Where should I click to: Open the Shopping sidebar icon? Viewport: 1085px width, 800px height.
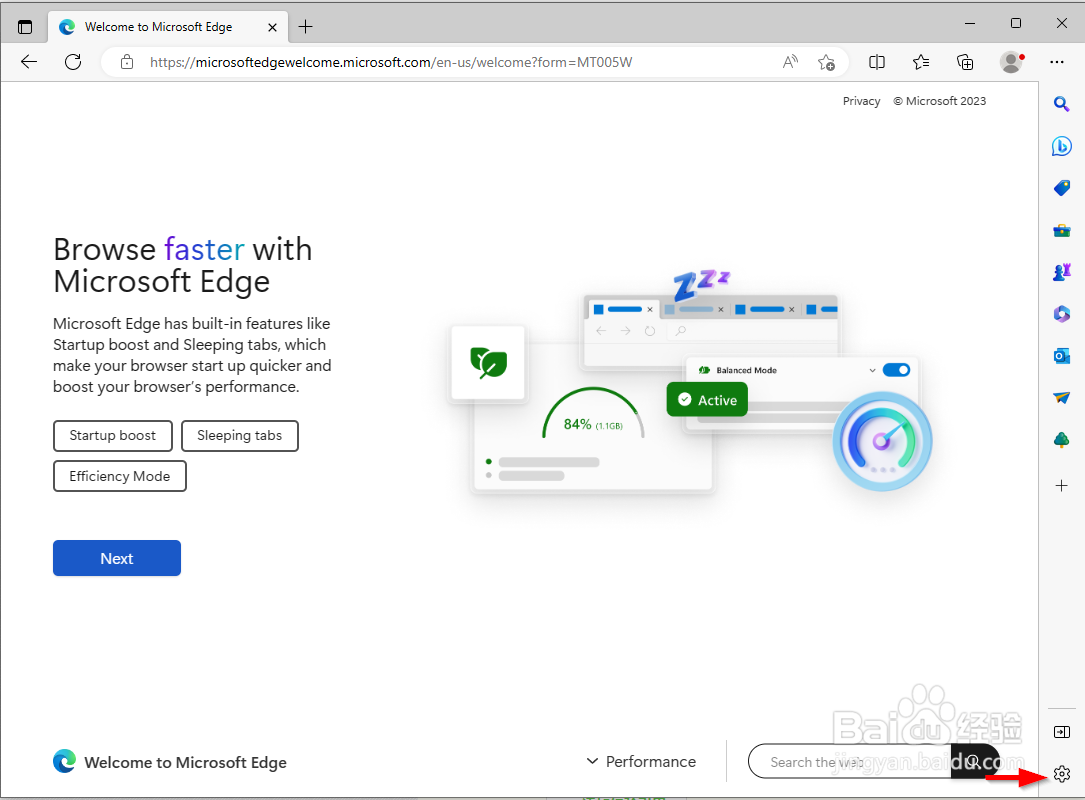[1061, 187]
